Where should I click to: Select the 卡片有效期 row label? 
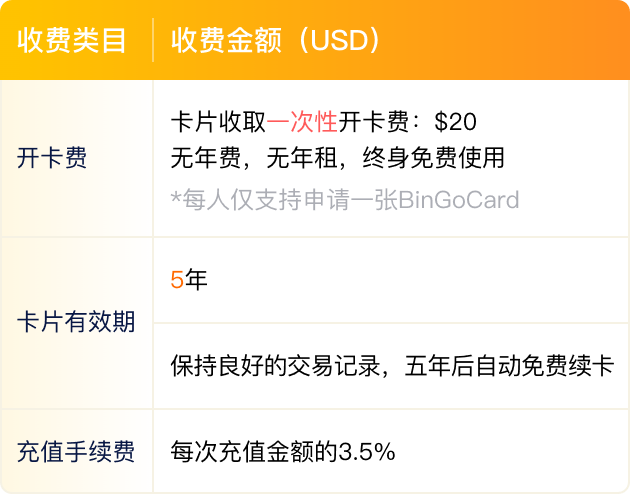76,322
